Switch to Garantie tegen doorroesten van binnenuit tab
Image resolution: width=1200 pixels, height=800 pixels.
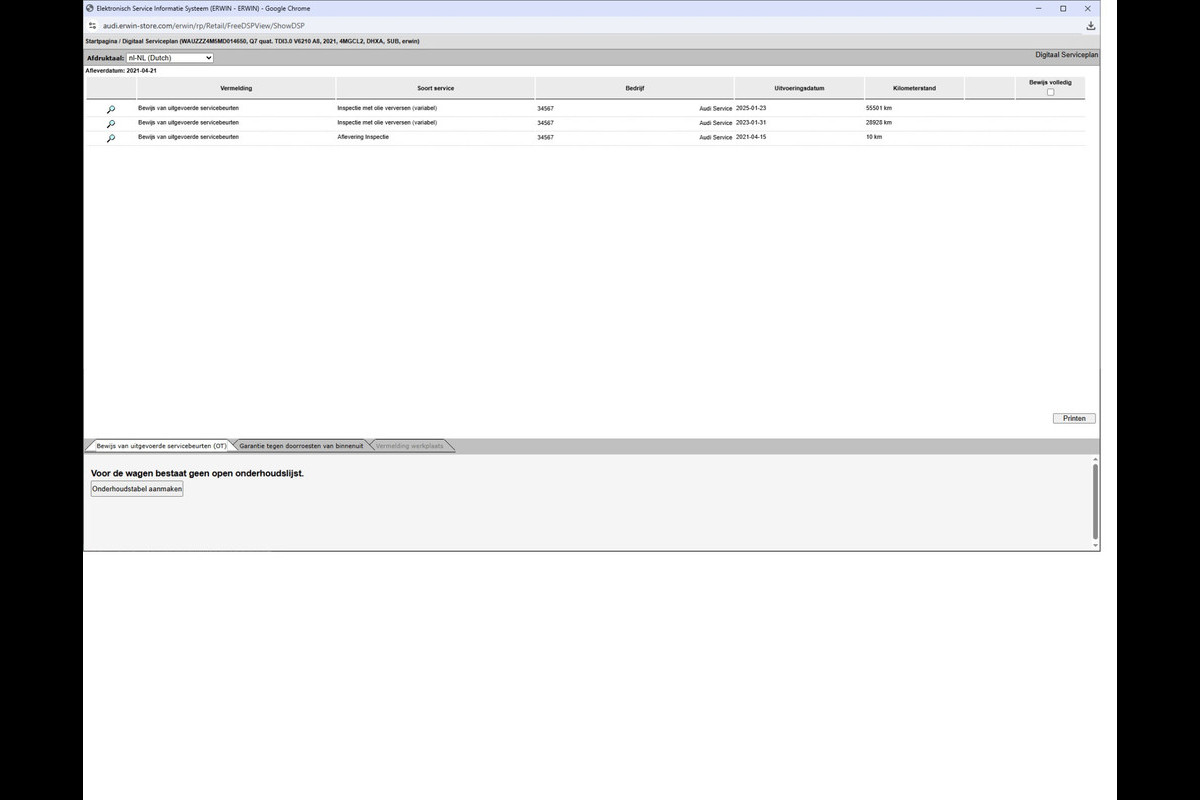pos(301,445)
